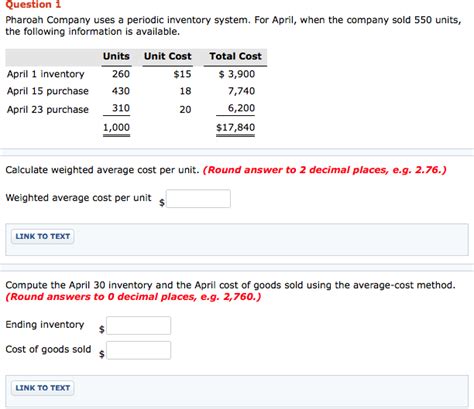Click the 1,000 total units value
The width and height of the screenshot is (474, 409).
pos(116,127)
